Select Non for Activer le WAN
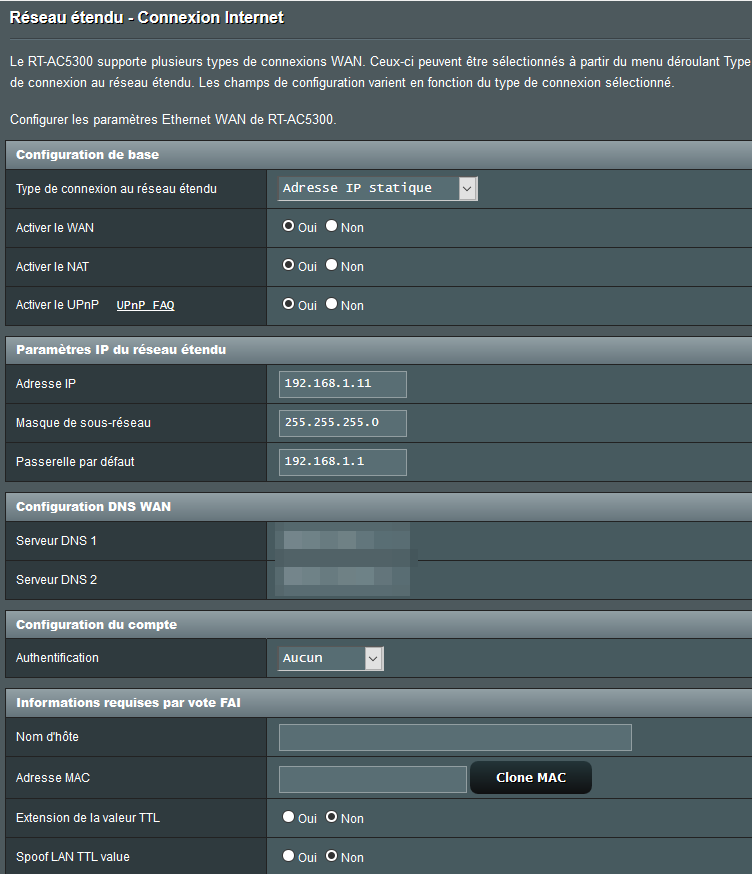The width and height of the screenshot is (752, 874). (332, 226)
